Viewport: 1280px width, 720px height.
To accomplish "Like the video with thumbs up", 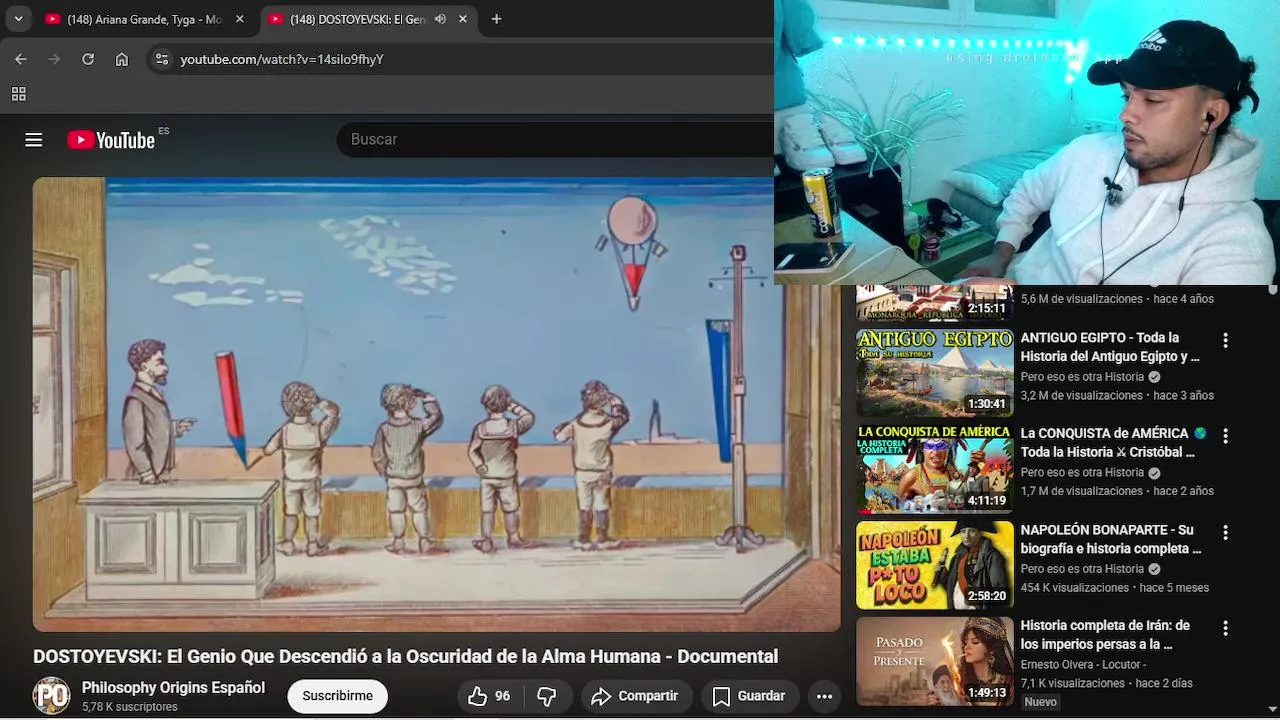I will tap(478, 696).
